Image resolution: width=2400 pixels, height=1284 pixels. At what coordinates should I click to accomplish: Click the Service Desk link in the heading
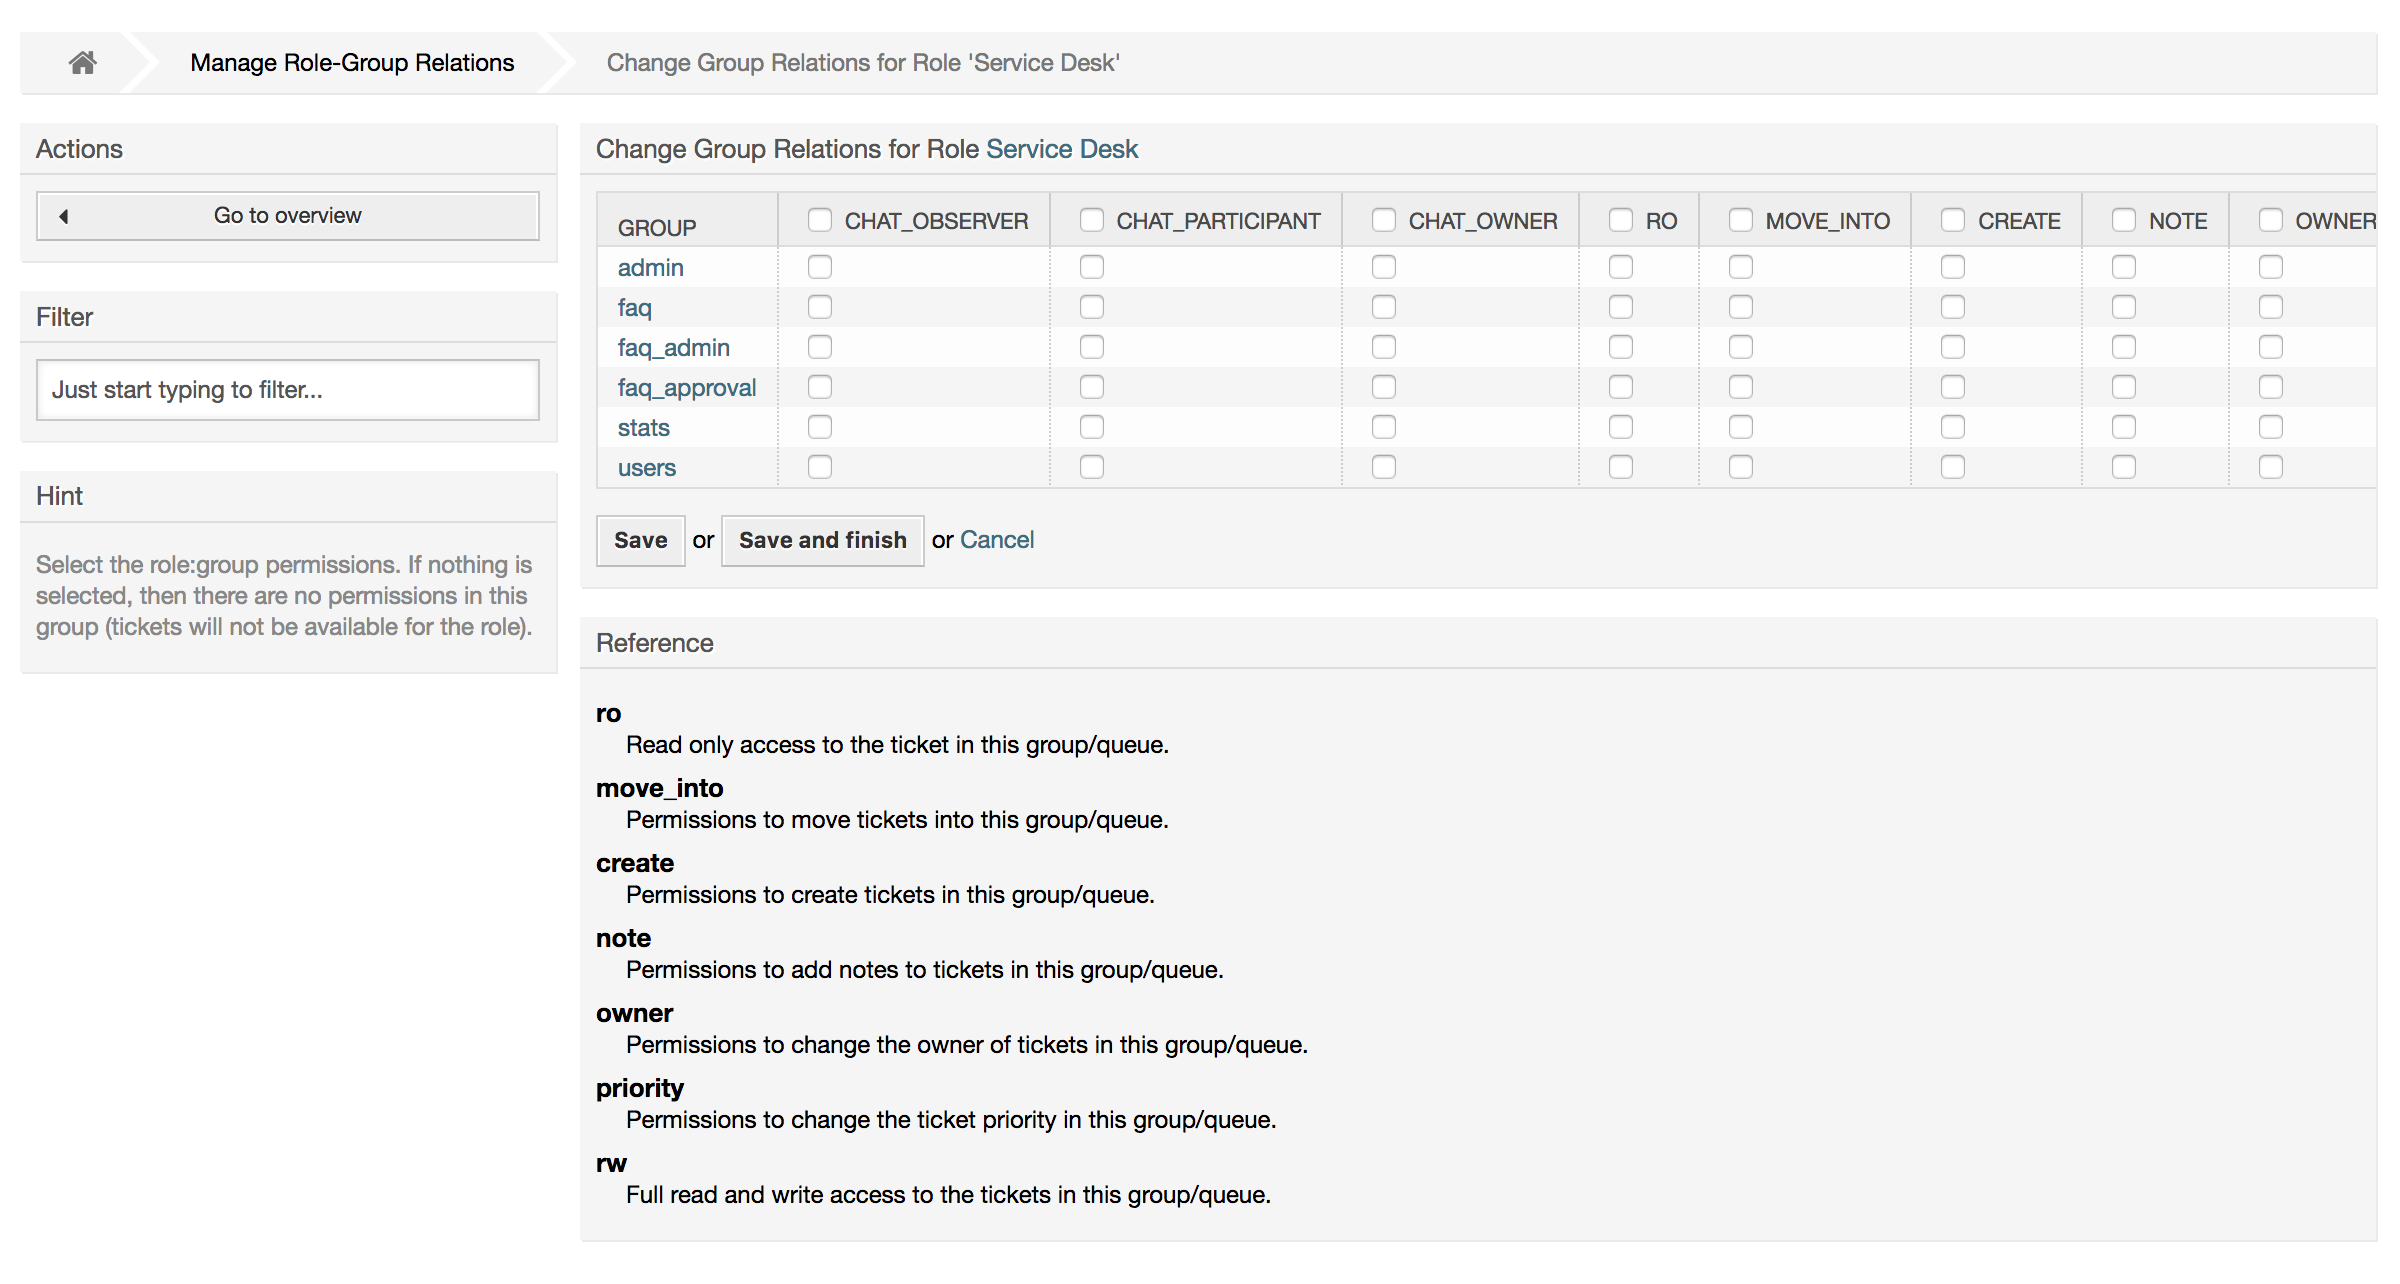click(1062, 148)
